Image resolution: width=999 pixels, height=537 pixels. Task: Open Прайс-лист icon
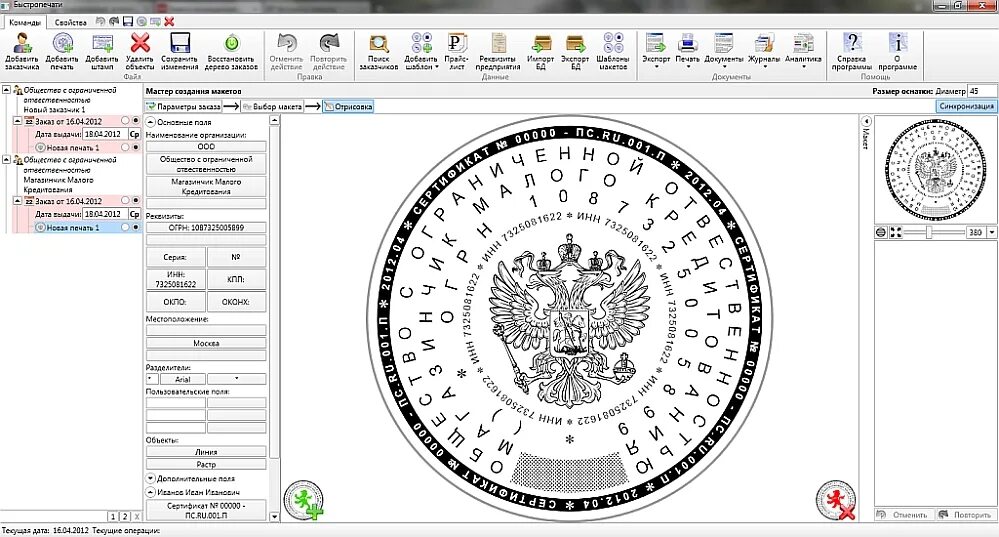[456, 43]
